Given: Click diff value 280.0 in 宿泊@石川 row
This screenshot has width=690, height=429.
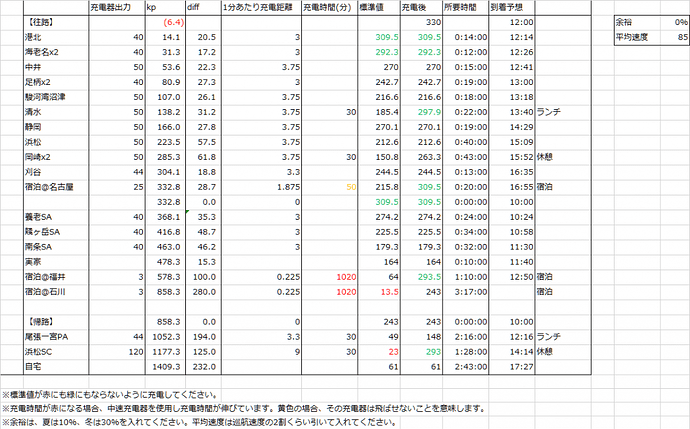Looking at the screenshot, I should 203,291.
